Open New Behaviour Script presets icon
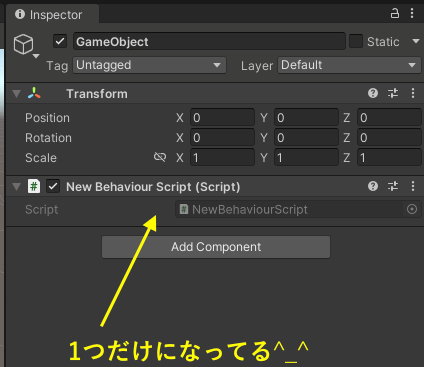Image resolution: width=424 pixels, height=367 pixels. tap(393, 186)
